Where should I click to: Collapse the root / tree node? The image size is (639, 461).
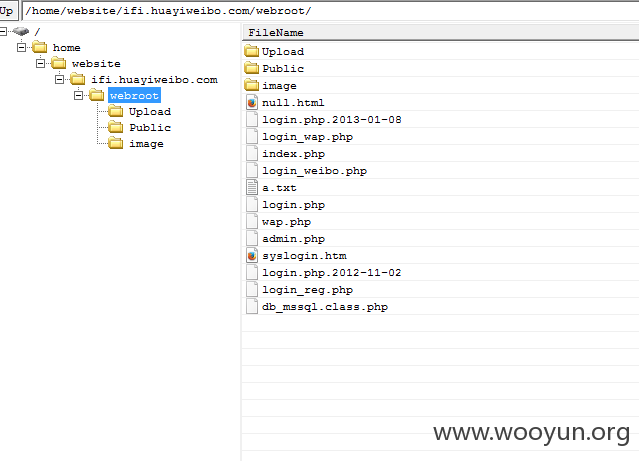click(x=3, y=31)
